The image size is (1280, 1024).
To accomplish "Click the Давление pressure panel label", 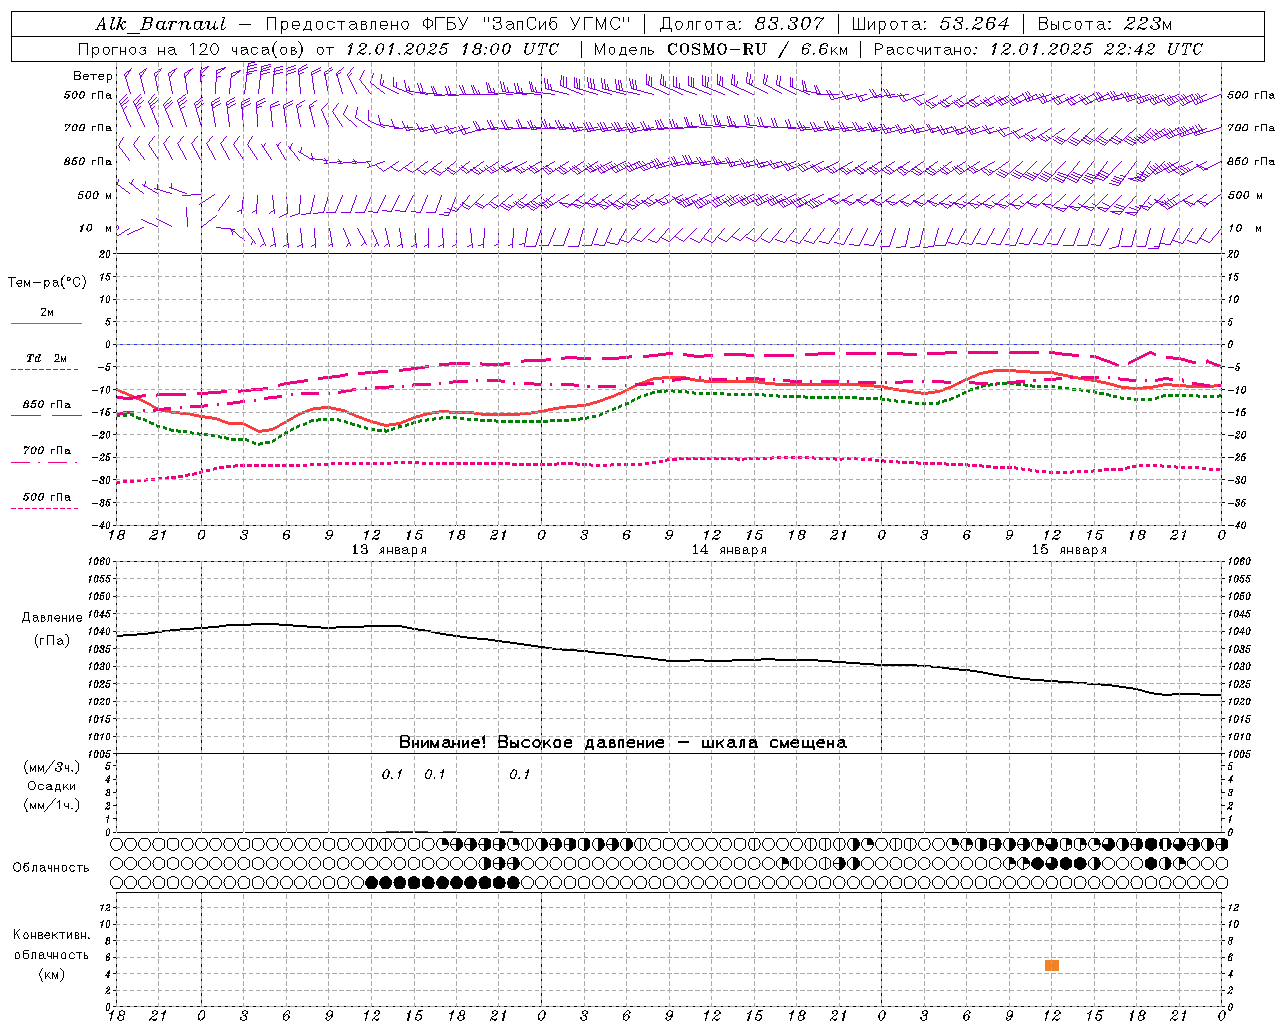I will coord(52,618).
